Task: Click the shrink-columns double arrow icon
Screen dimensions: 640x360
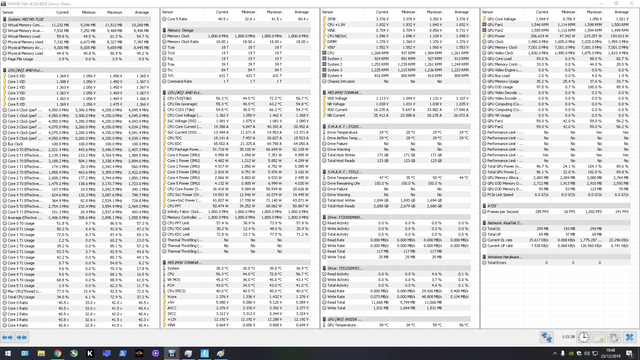Action: pyautogui.click(x=22, y=338)
